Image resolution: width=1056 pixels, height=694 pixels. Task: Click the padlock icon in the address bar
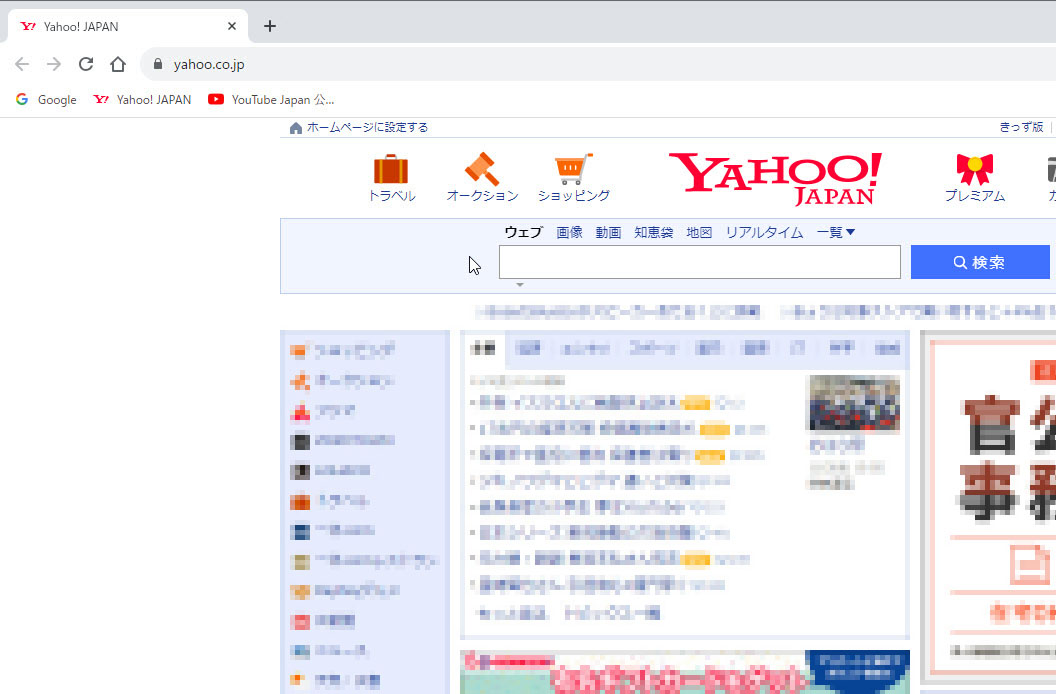click(157, 62)
